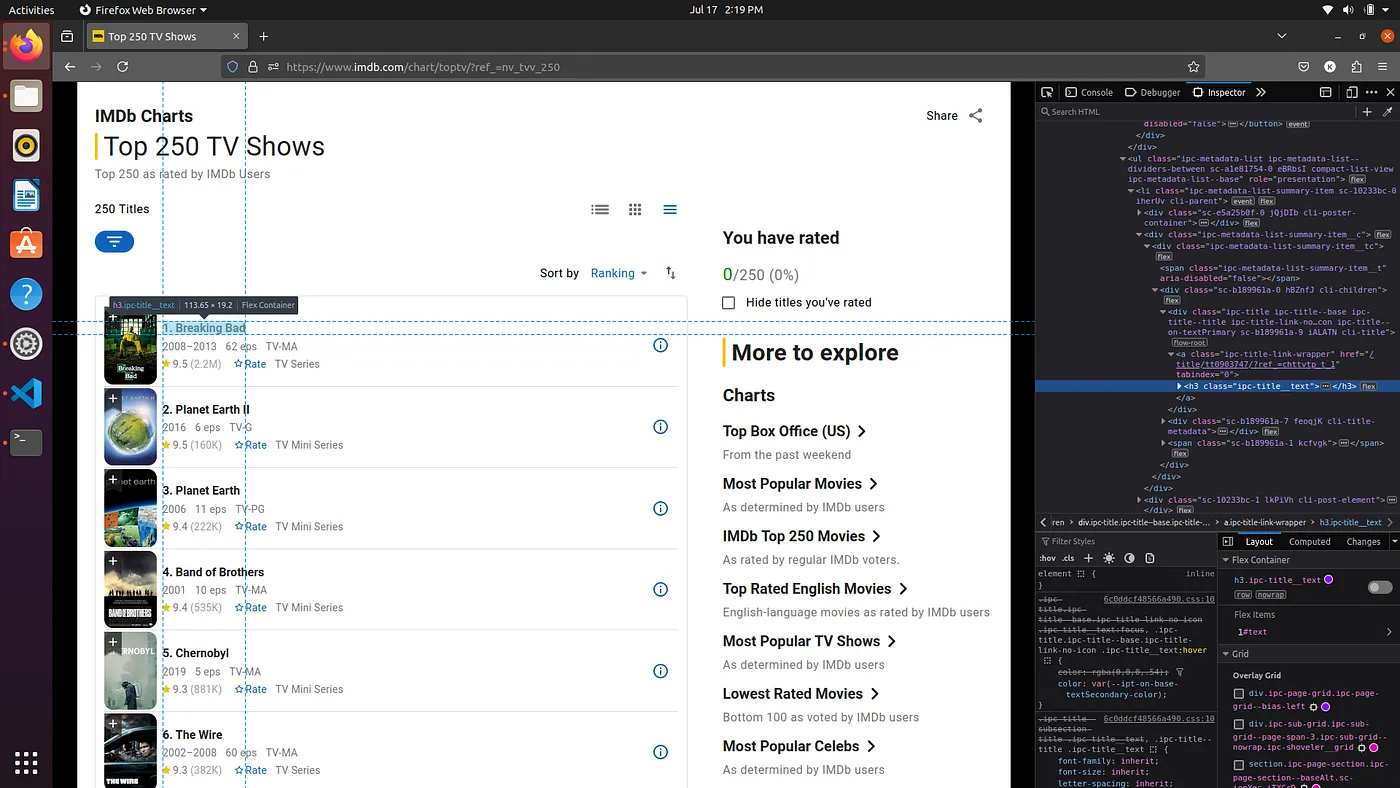Click Rate link for Band of Brothers
The image size is (1400, 788).
click(250, 608)
